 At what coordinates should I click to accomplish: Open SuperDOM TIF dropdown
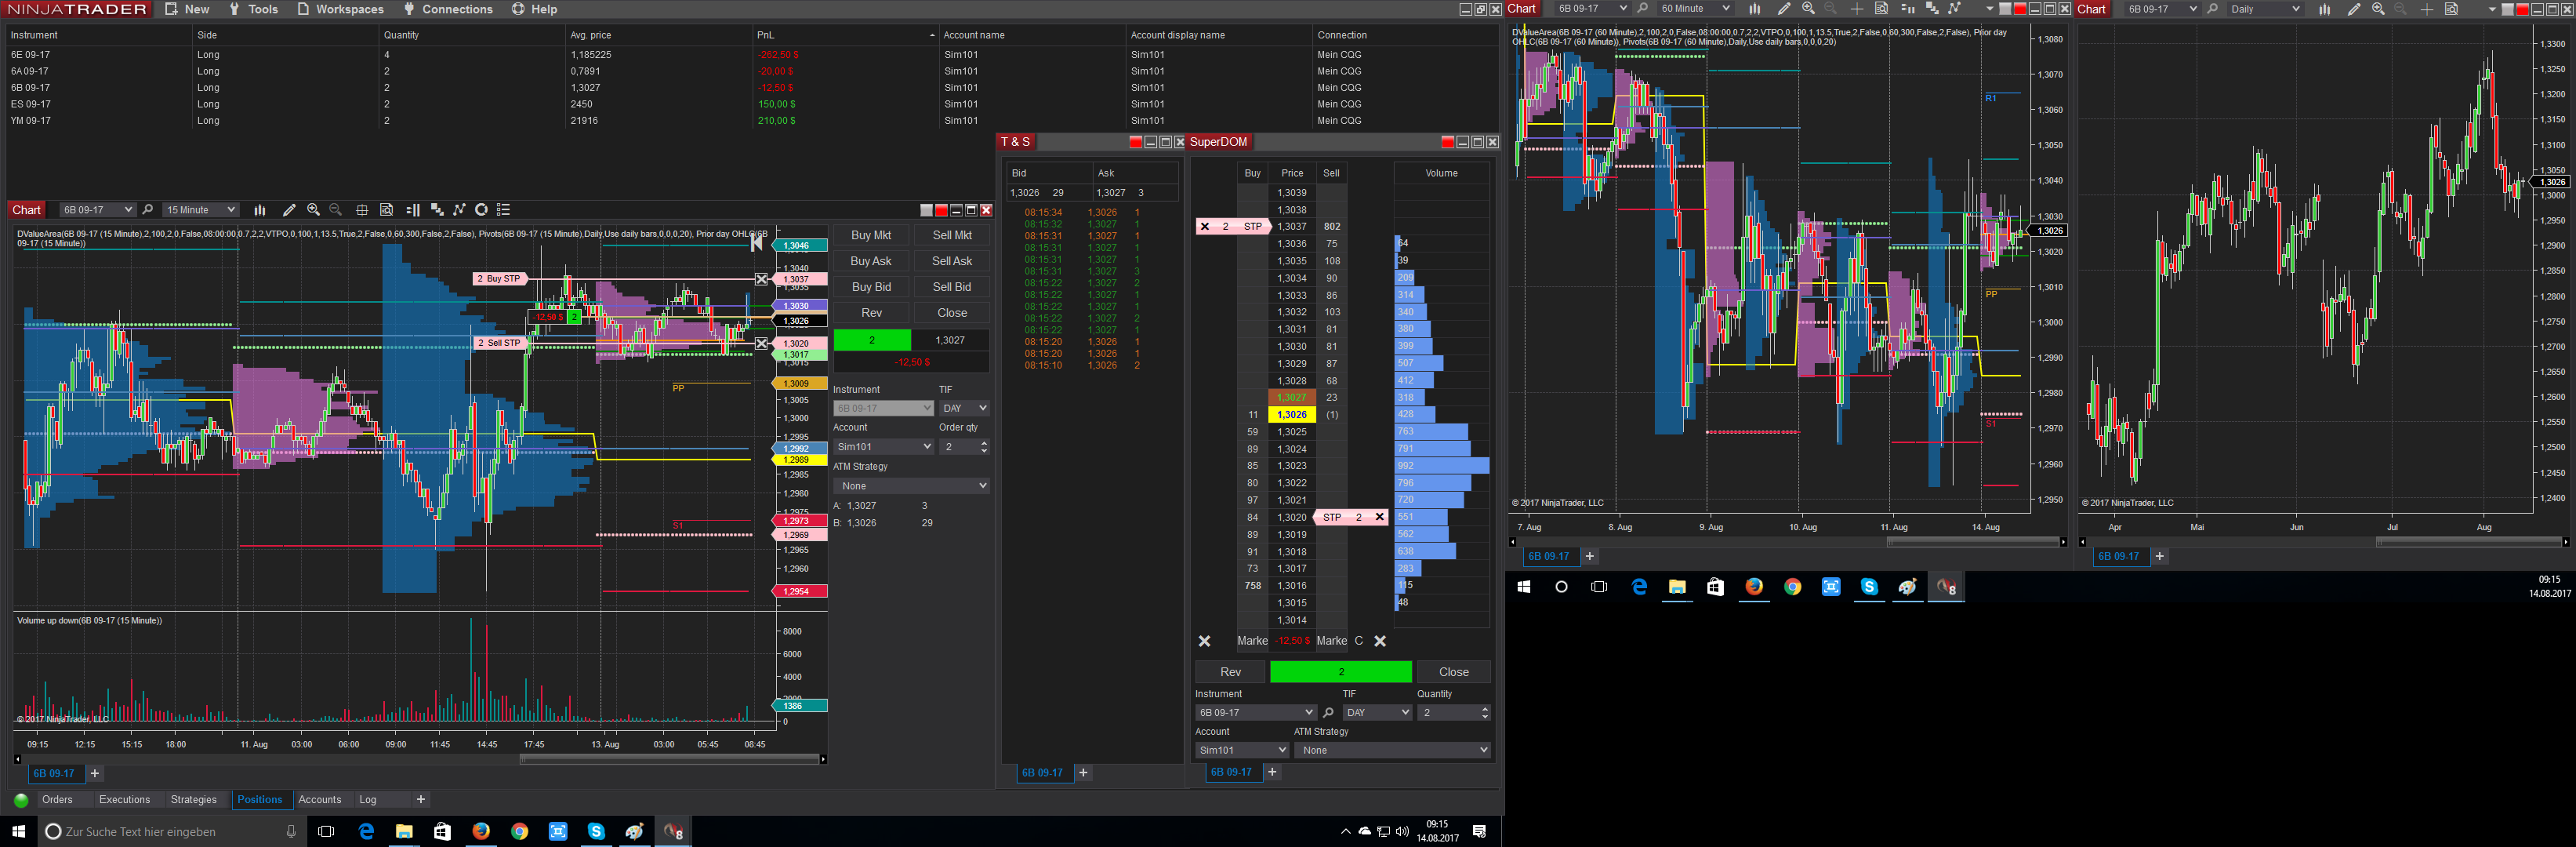[x=1377, y=713]
